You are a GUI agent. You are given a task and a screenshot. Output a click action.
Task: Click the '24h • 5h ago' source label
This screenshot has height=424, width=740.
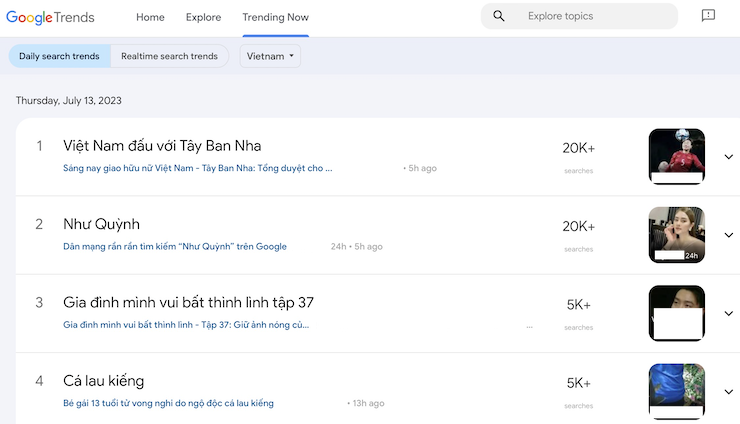tap(356, 246)
